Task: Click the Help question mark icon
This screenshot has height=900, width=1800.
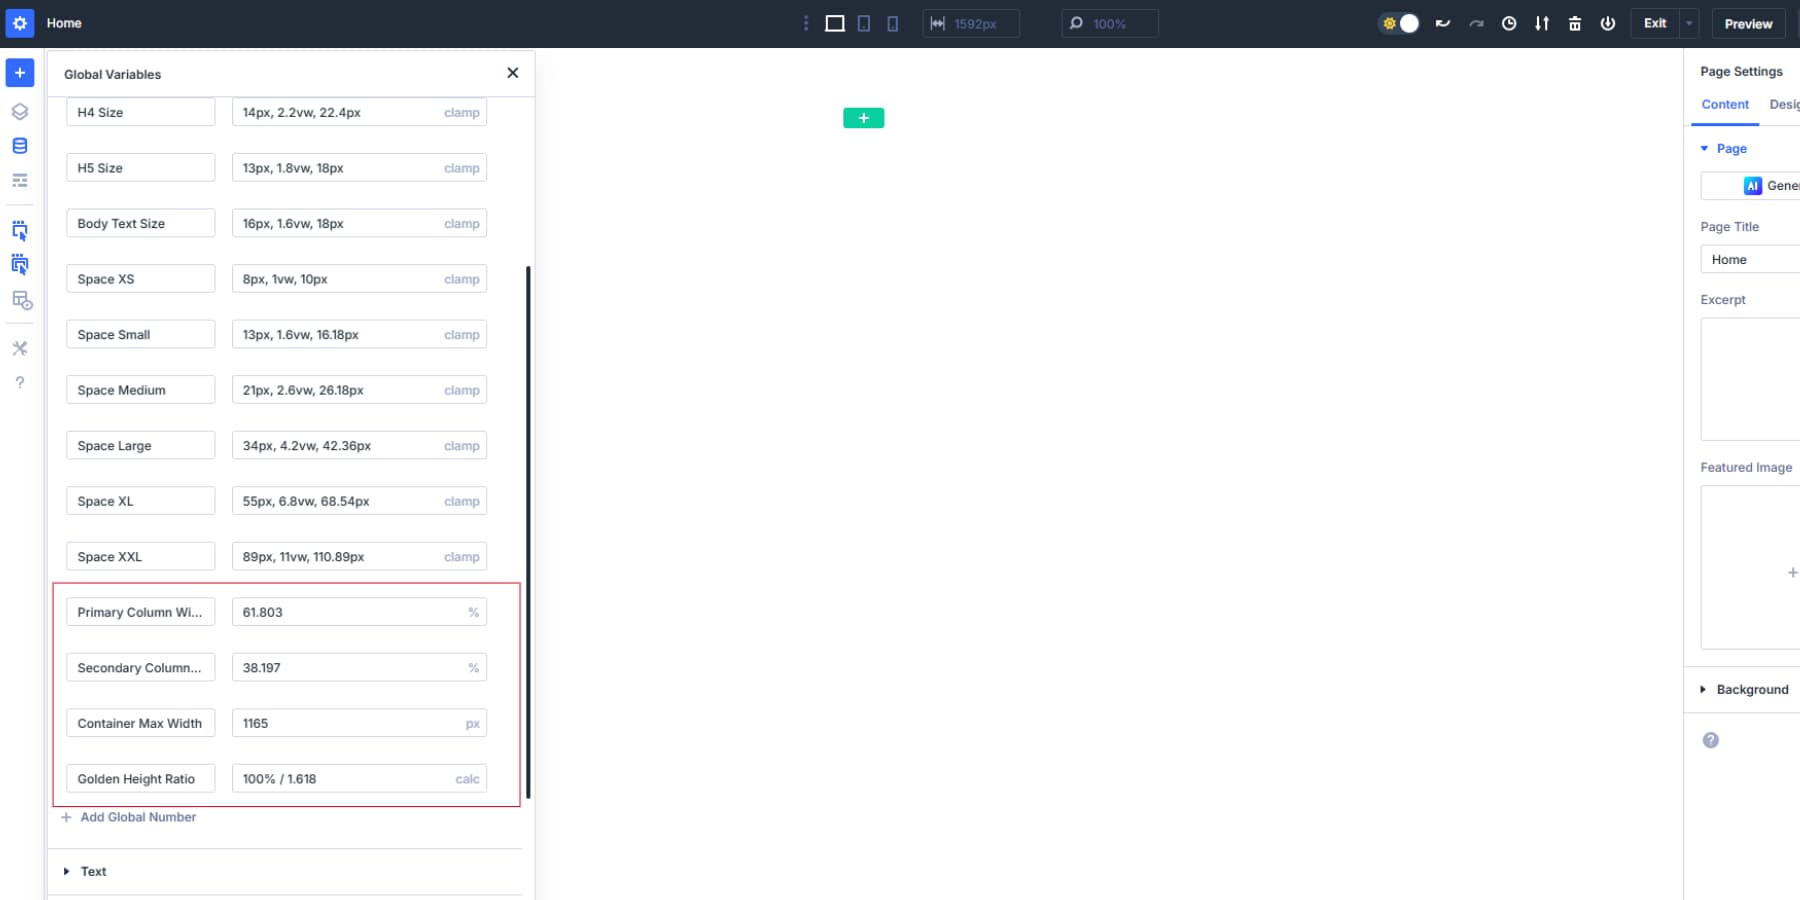Action: point(19,382)
